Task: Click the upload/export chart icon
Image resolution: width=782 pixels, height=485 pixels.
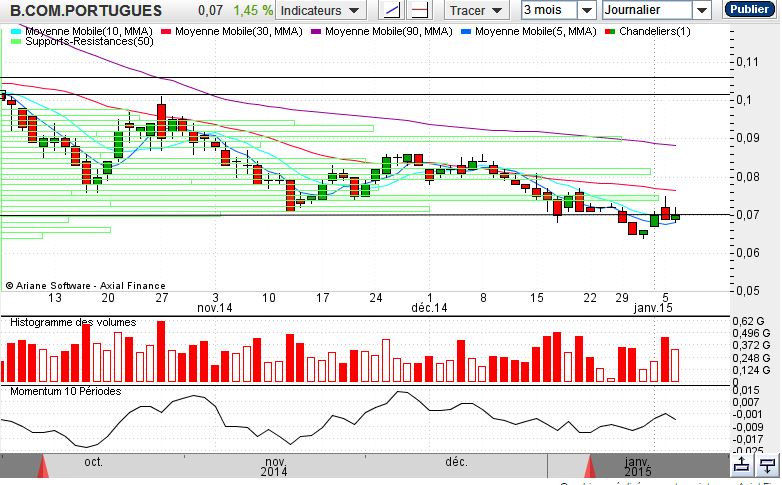Action: click(x=742, y=465)
